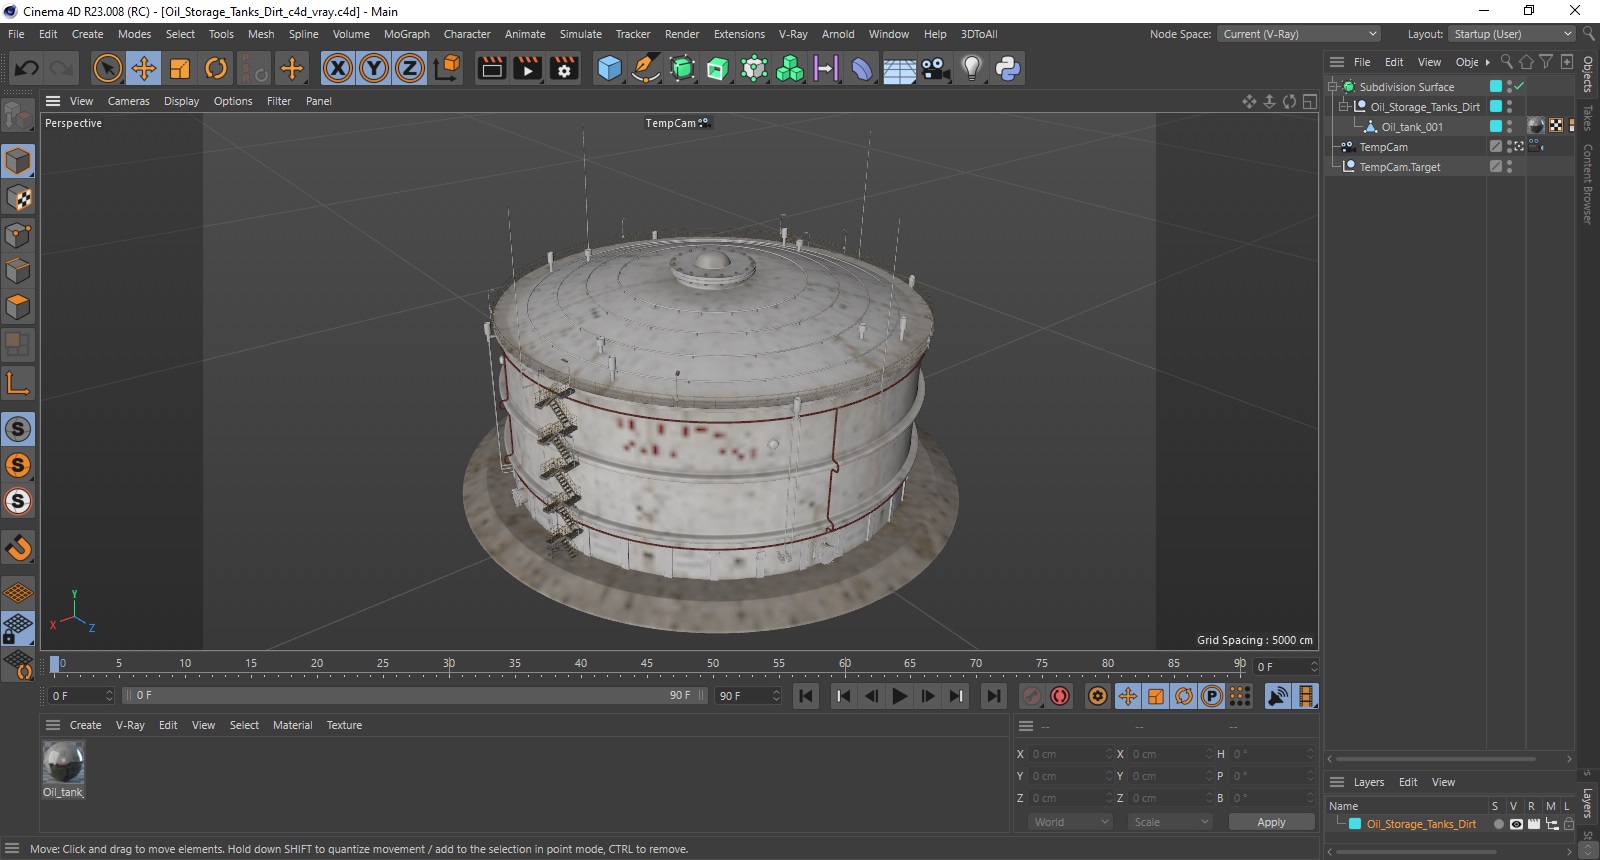Activate the Rotate tool
Viewport: 1600px width, 860px height.
(216, 68)
